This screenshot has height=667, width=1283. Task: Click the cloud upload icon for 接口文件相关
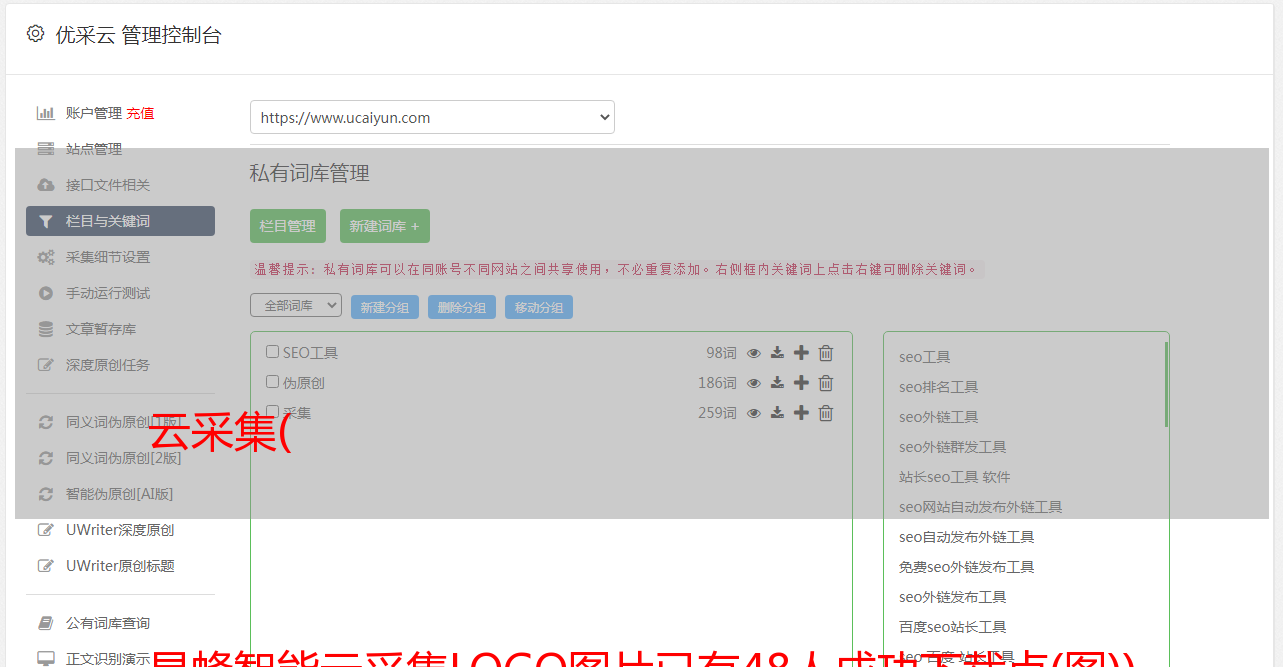tap(45, 185)
